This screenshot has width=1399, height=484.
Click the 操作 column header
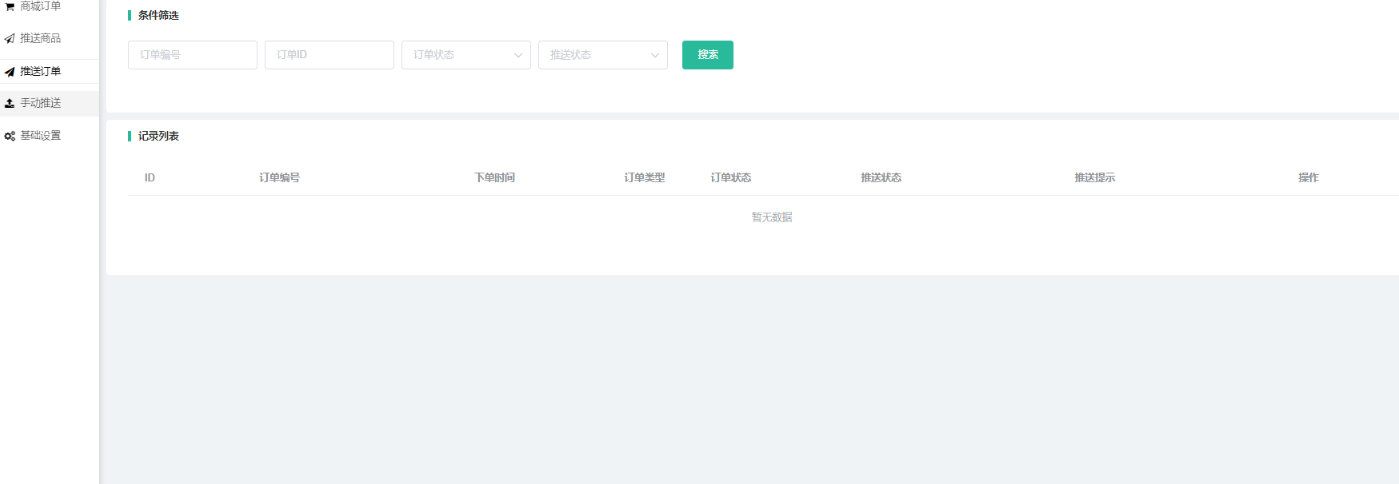pos(1308,178)
